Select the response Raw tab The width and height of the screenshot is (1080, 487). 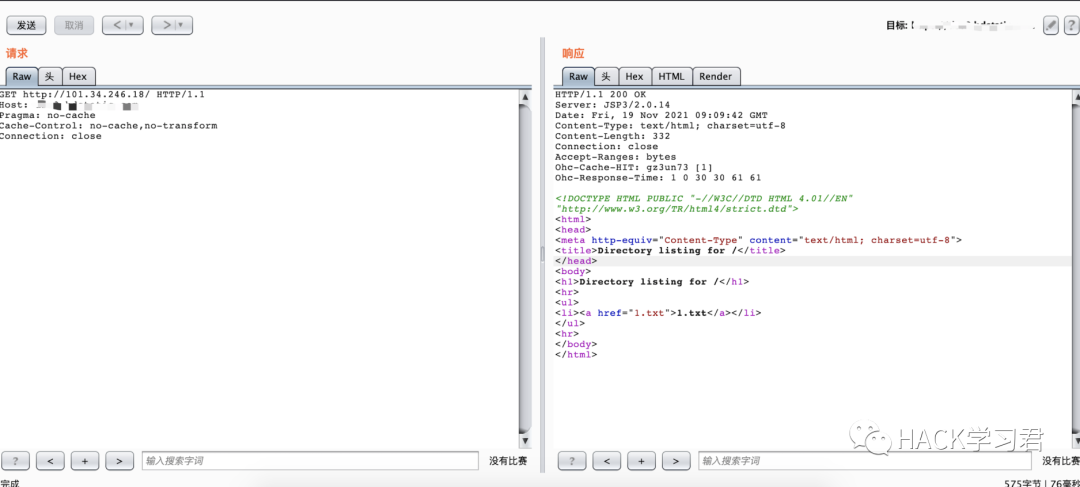[579, 76]
